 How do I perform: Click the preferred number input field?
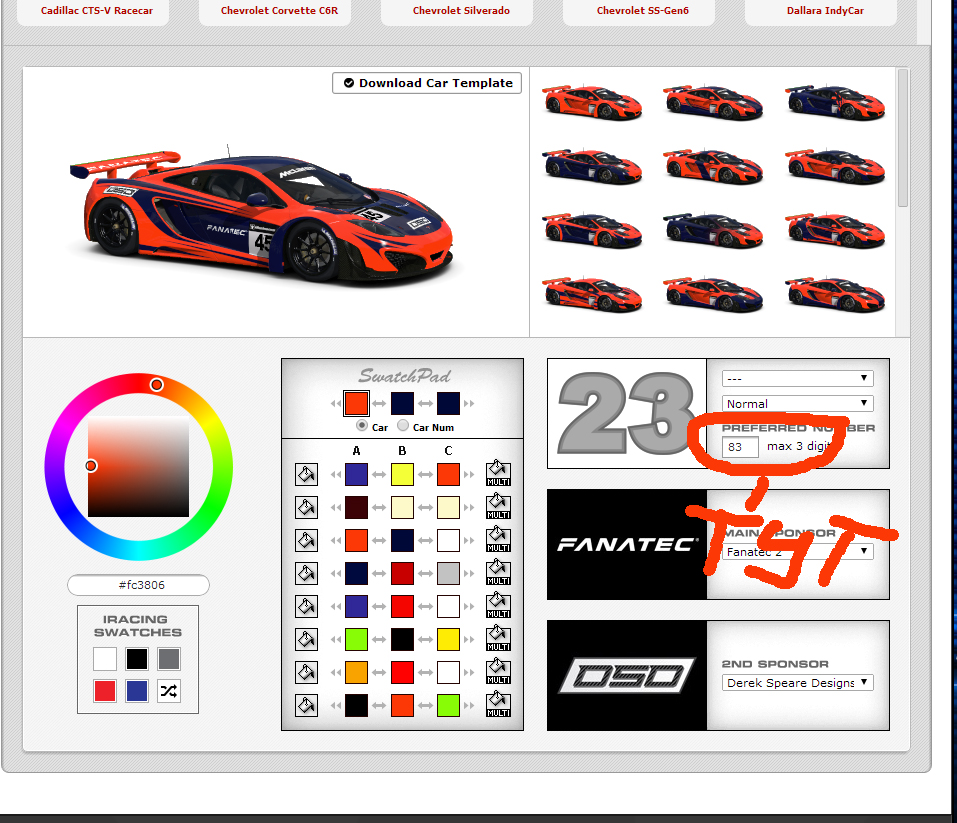pos(740,447)
